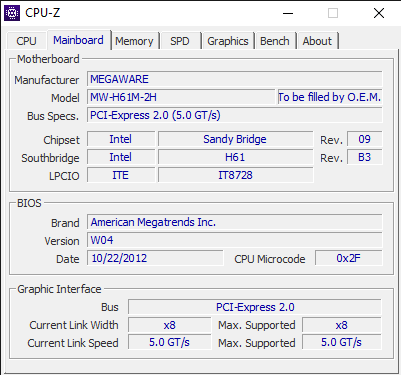Screen dimensions: 401x375
Task: Click the CPU Microcode 0x2F field
Action: 349,258
